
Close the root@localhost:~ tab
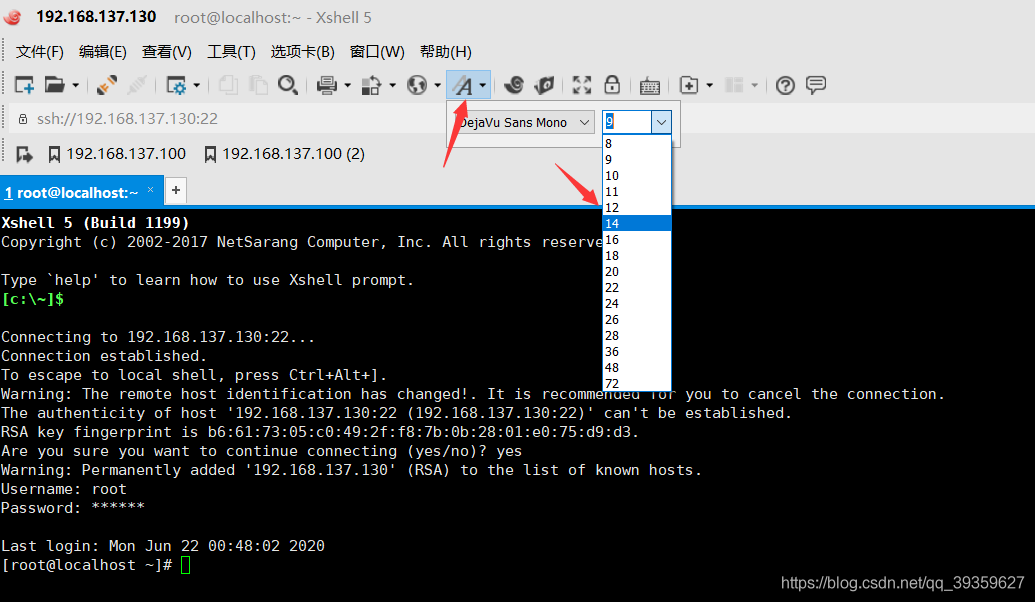[x=150, y=189]
